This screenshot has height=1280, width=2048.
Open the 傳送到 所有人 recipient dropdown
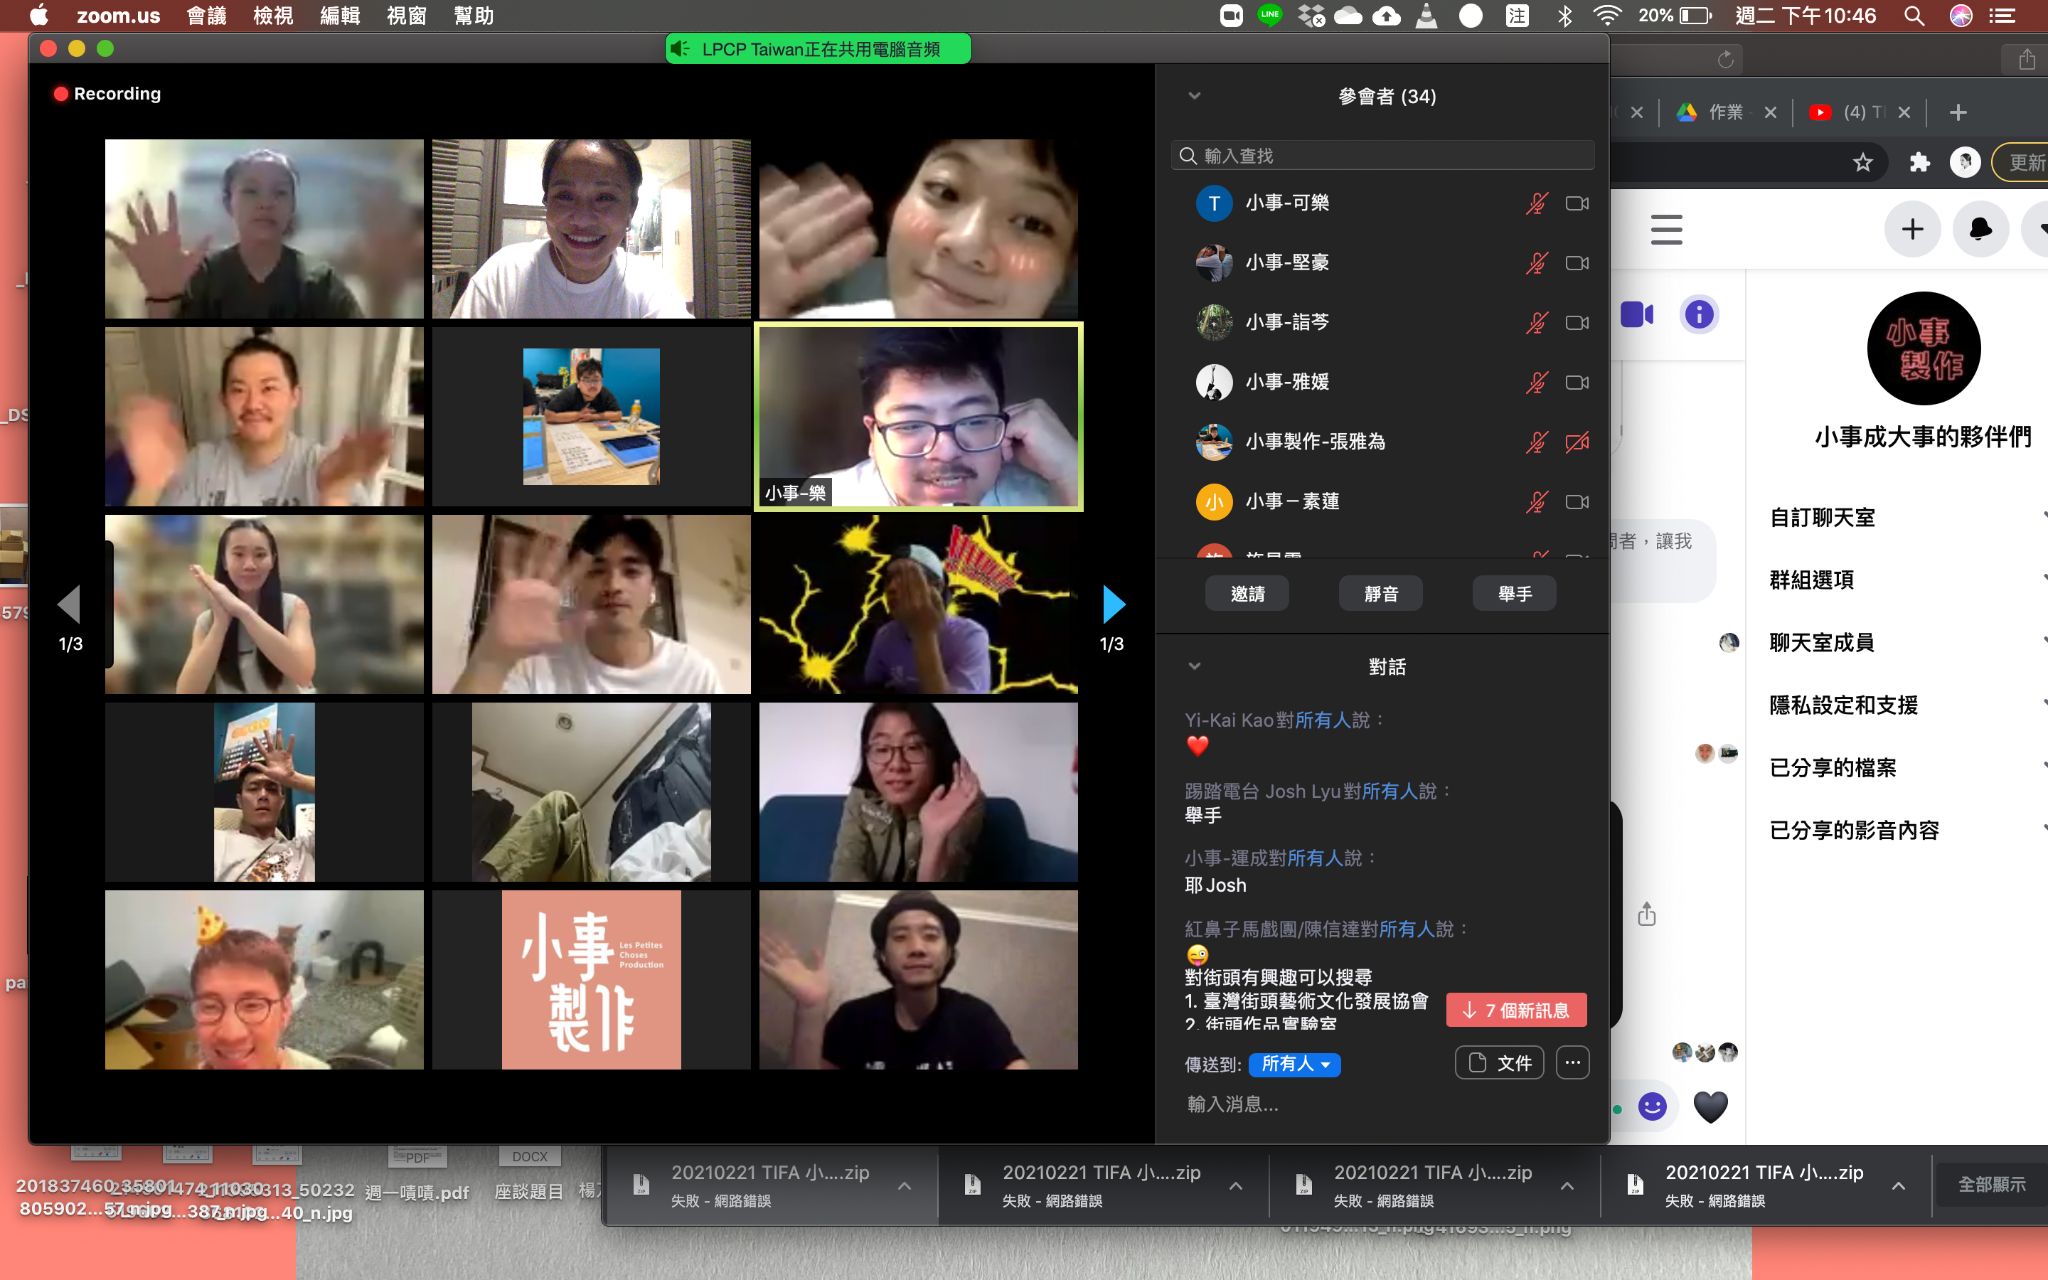click(x=1295, y=1064)
